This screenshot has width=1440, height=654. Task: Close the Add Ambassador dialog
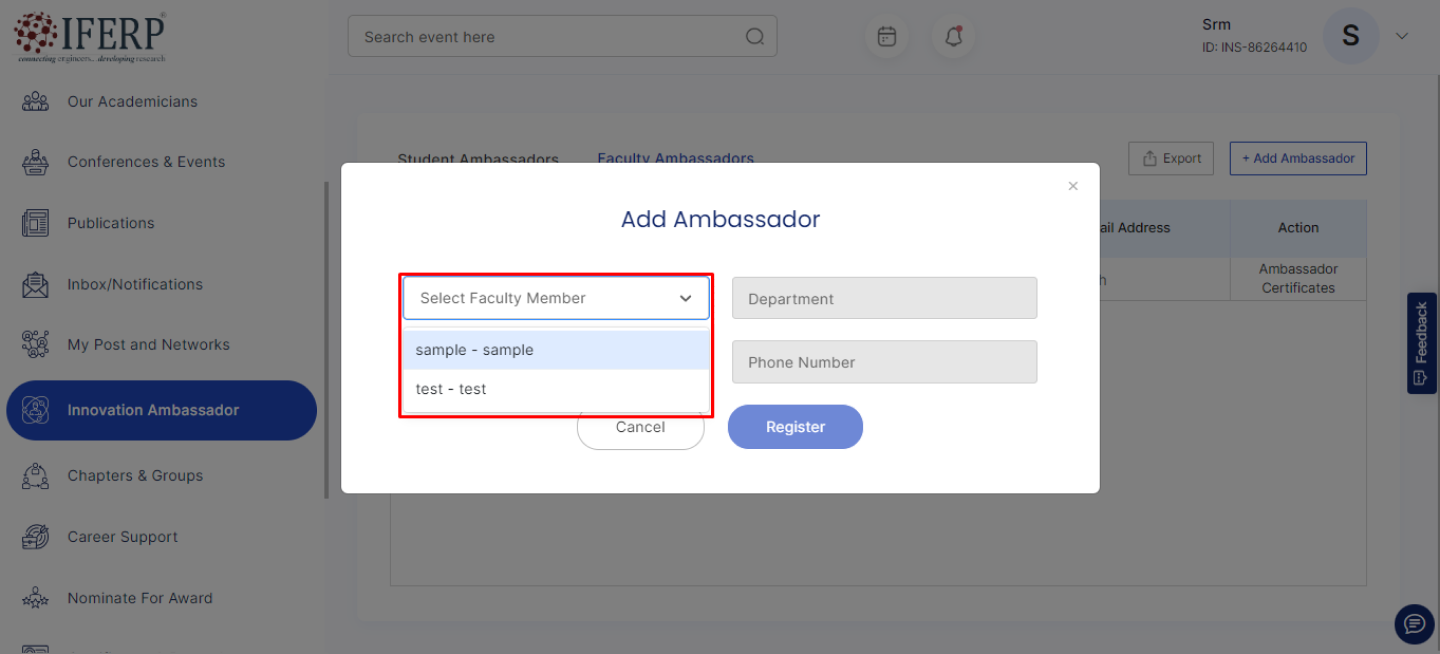[x=1073, y=186]
